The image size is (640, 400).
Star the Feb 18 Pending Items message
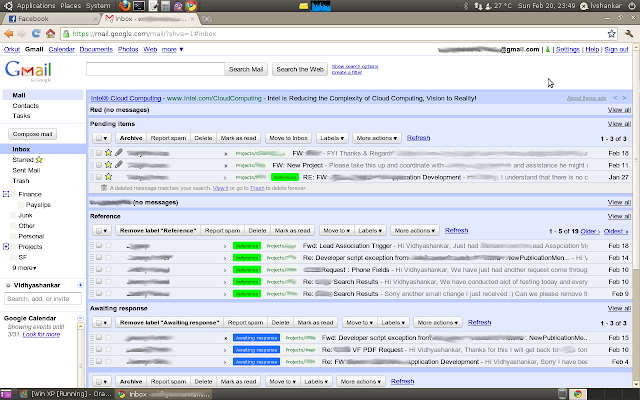(109, 153)
